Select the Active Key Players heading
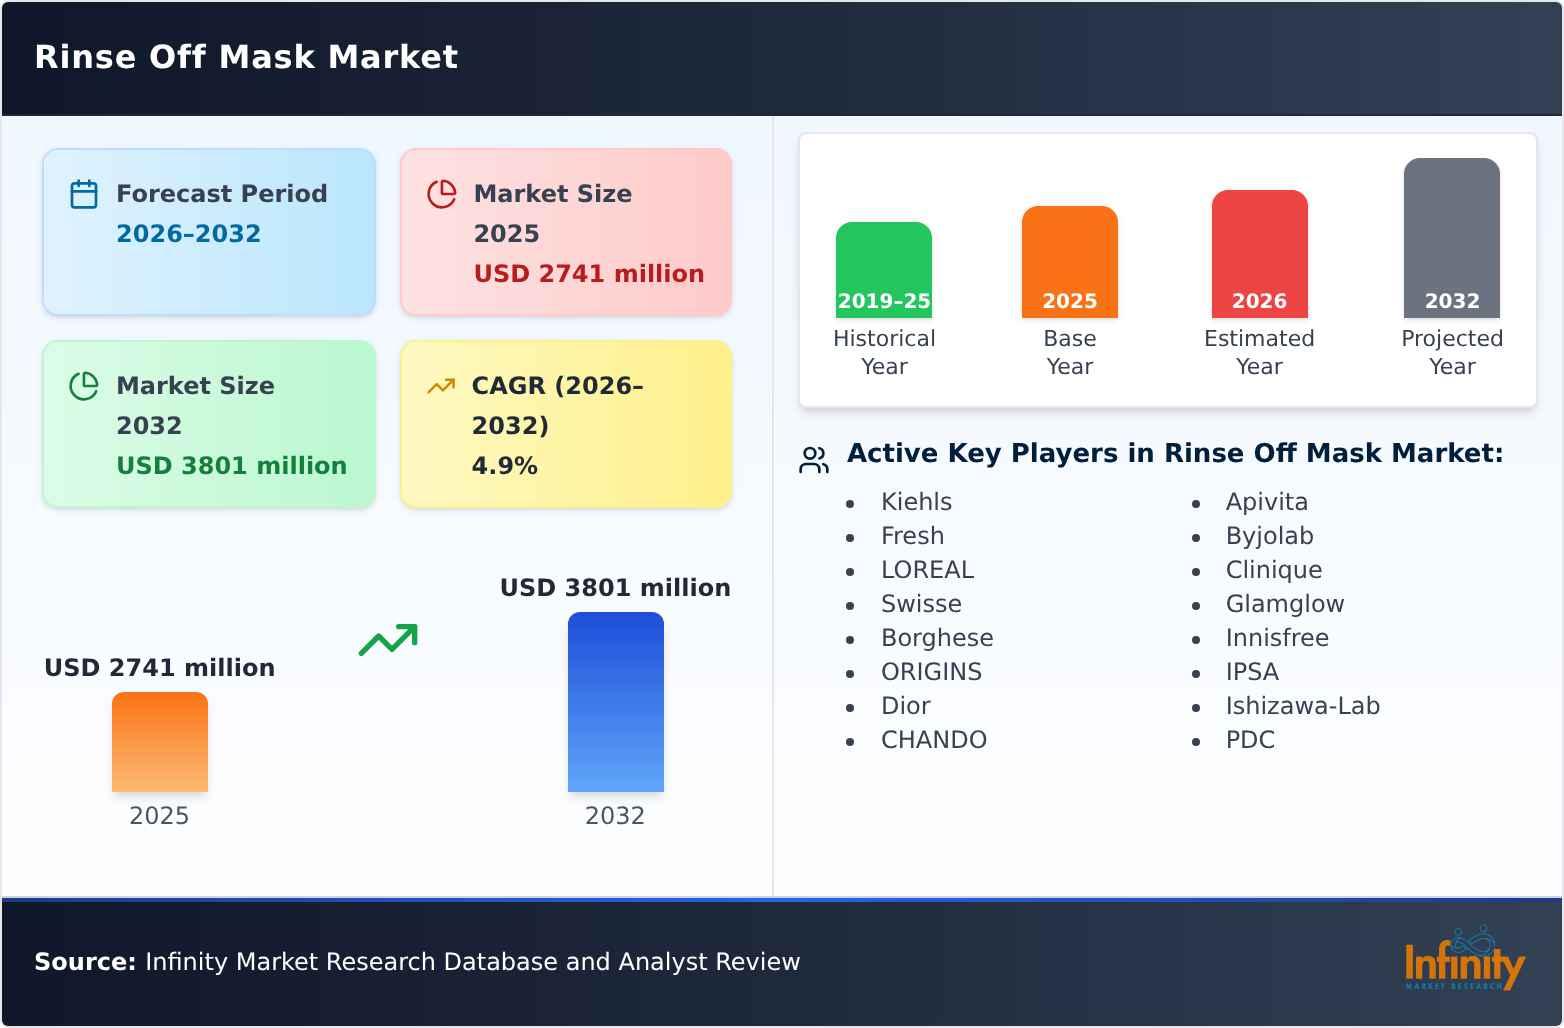 pyautogui.click(x=1175, y=453)
